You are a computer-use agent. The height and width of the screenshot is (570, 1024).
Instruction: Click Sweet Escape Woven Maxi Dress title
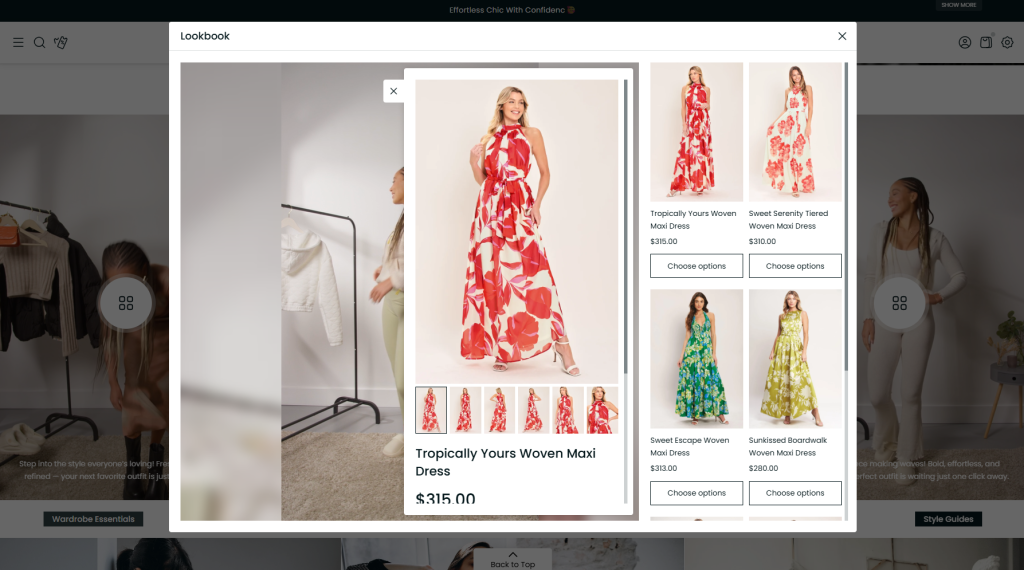click(x=690, y=447)
